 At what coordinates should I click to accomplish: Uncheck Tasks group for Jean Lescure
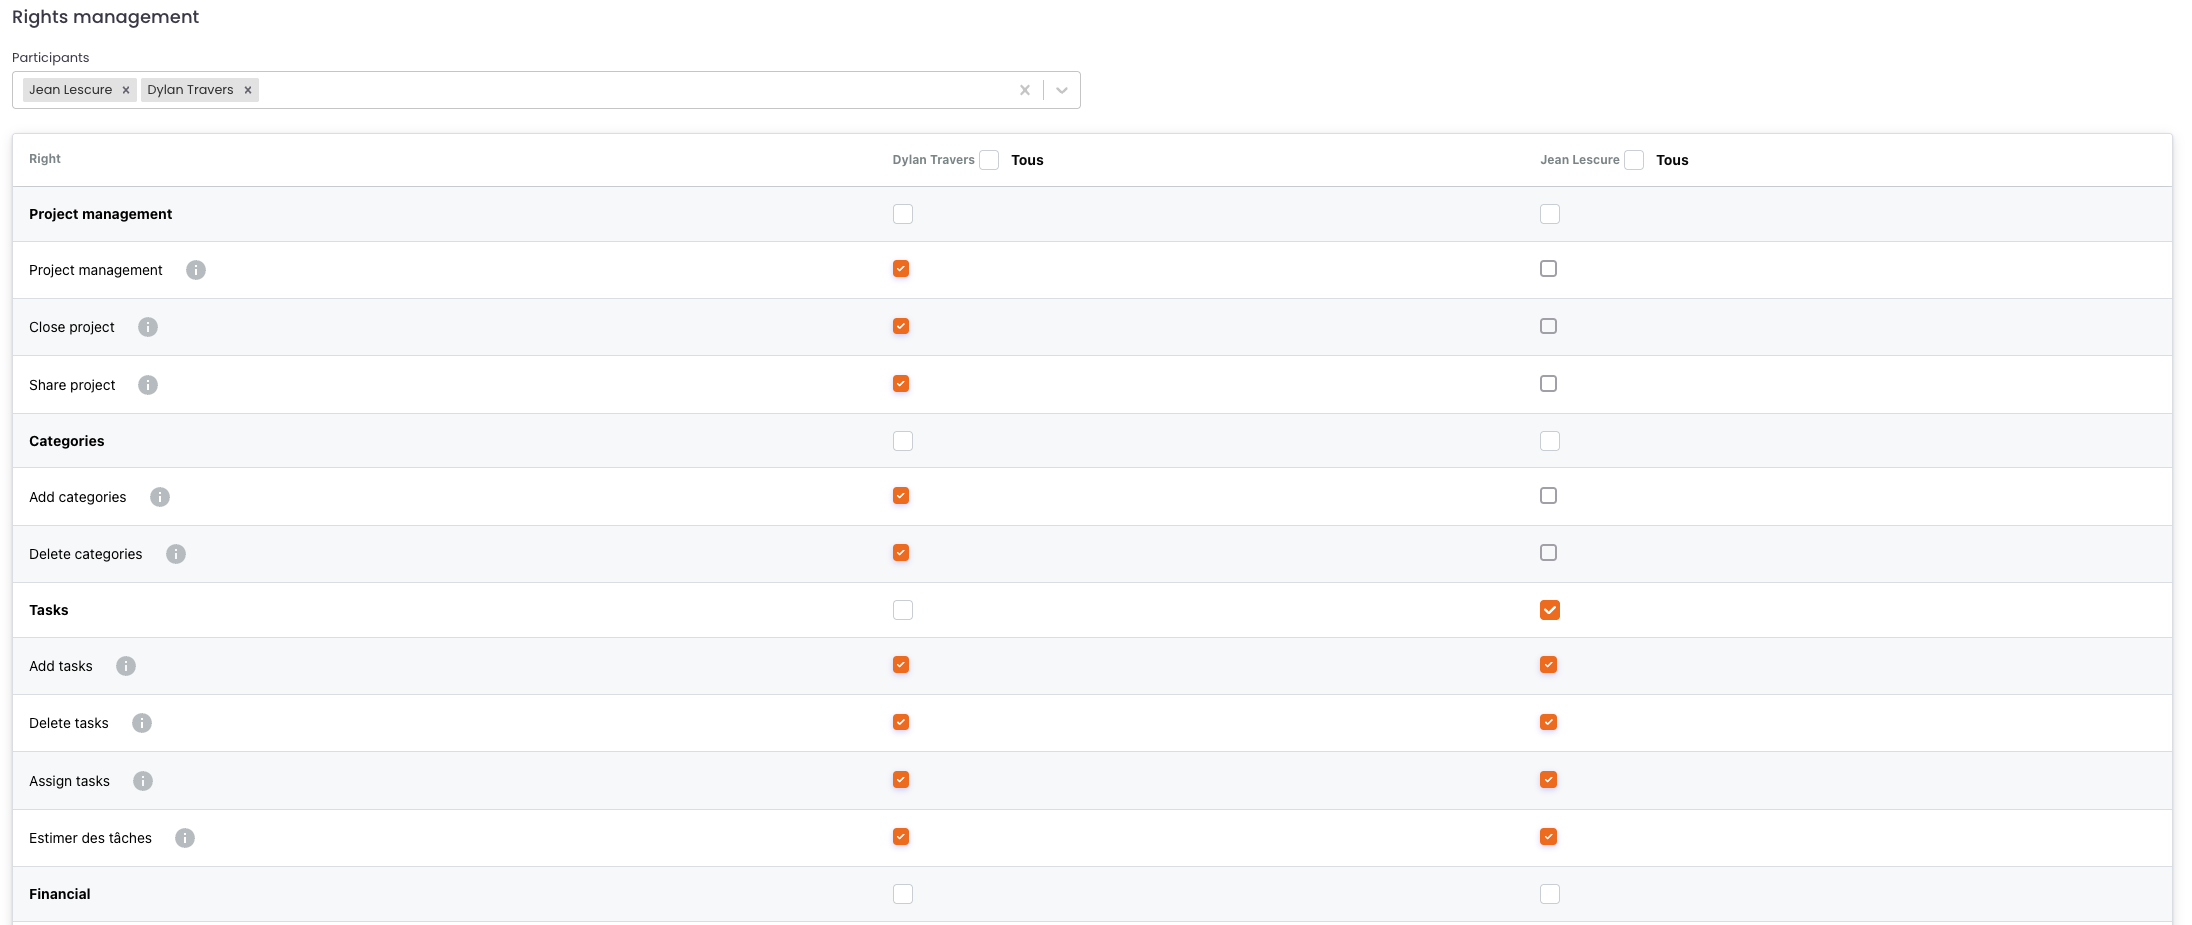1549,610
